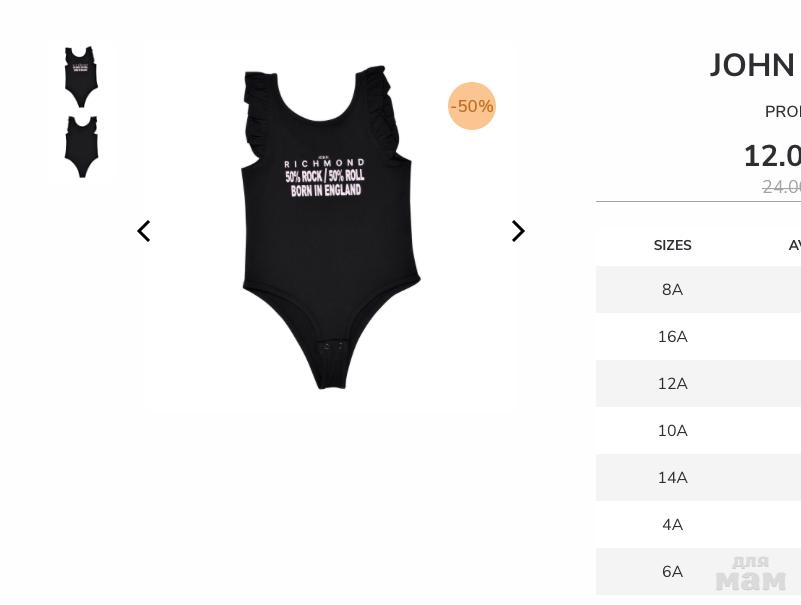Click the crossed-out original price
Viewport: 801px width, 605px height.
(781, 187)
